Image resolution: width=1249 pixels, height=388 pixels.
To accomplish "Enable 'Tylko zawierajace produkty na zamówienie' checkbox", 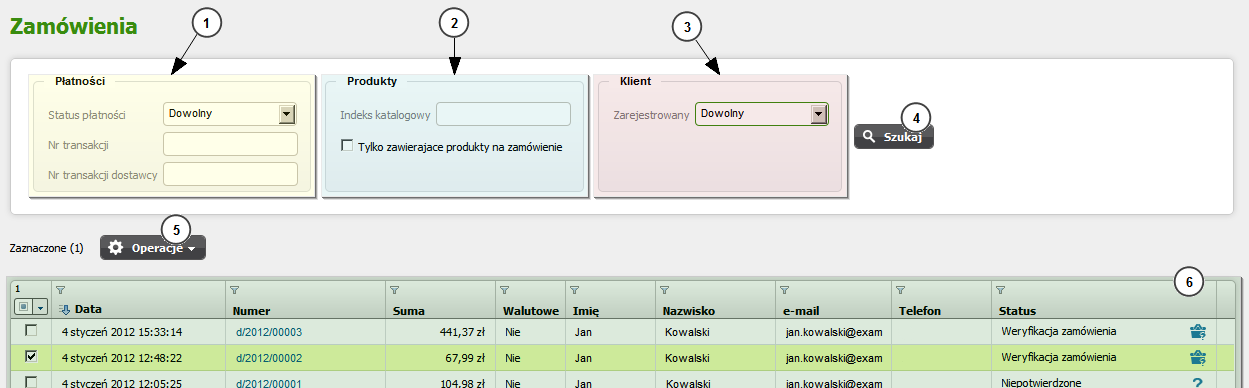I will tap(347, 146).
